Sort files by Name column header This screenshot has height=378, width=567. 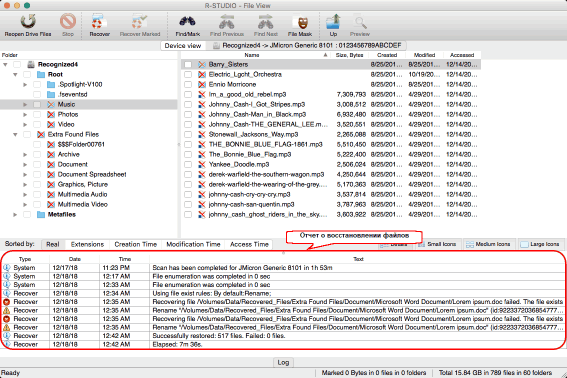255,55
